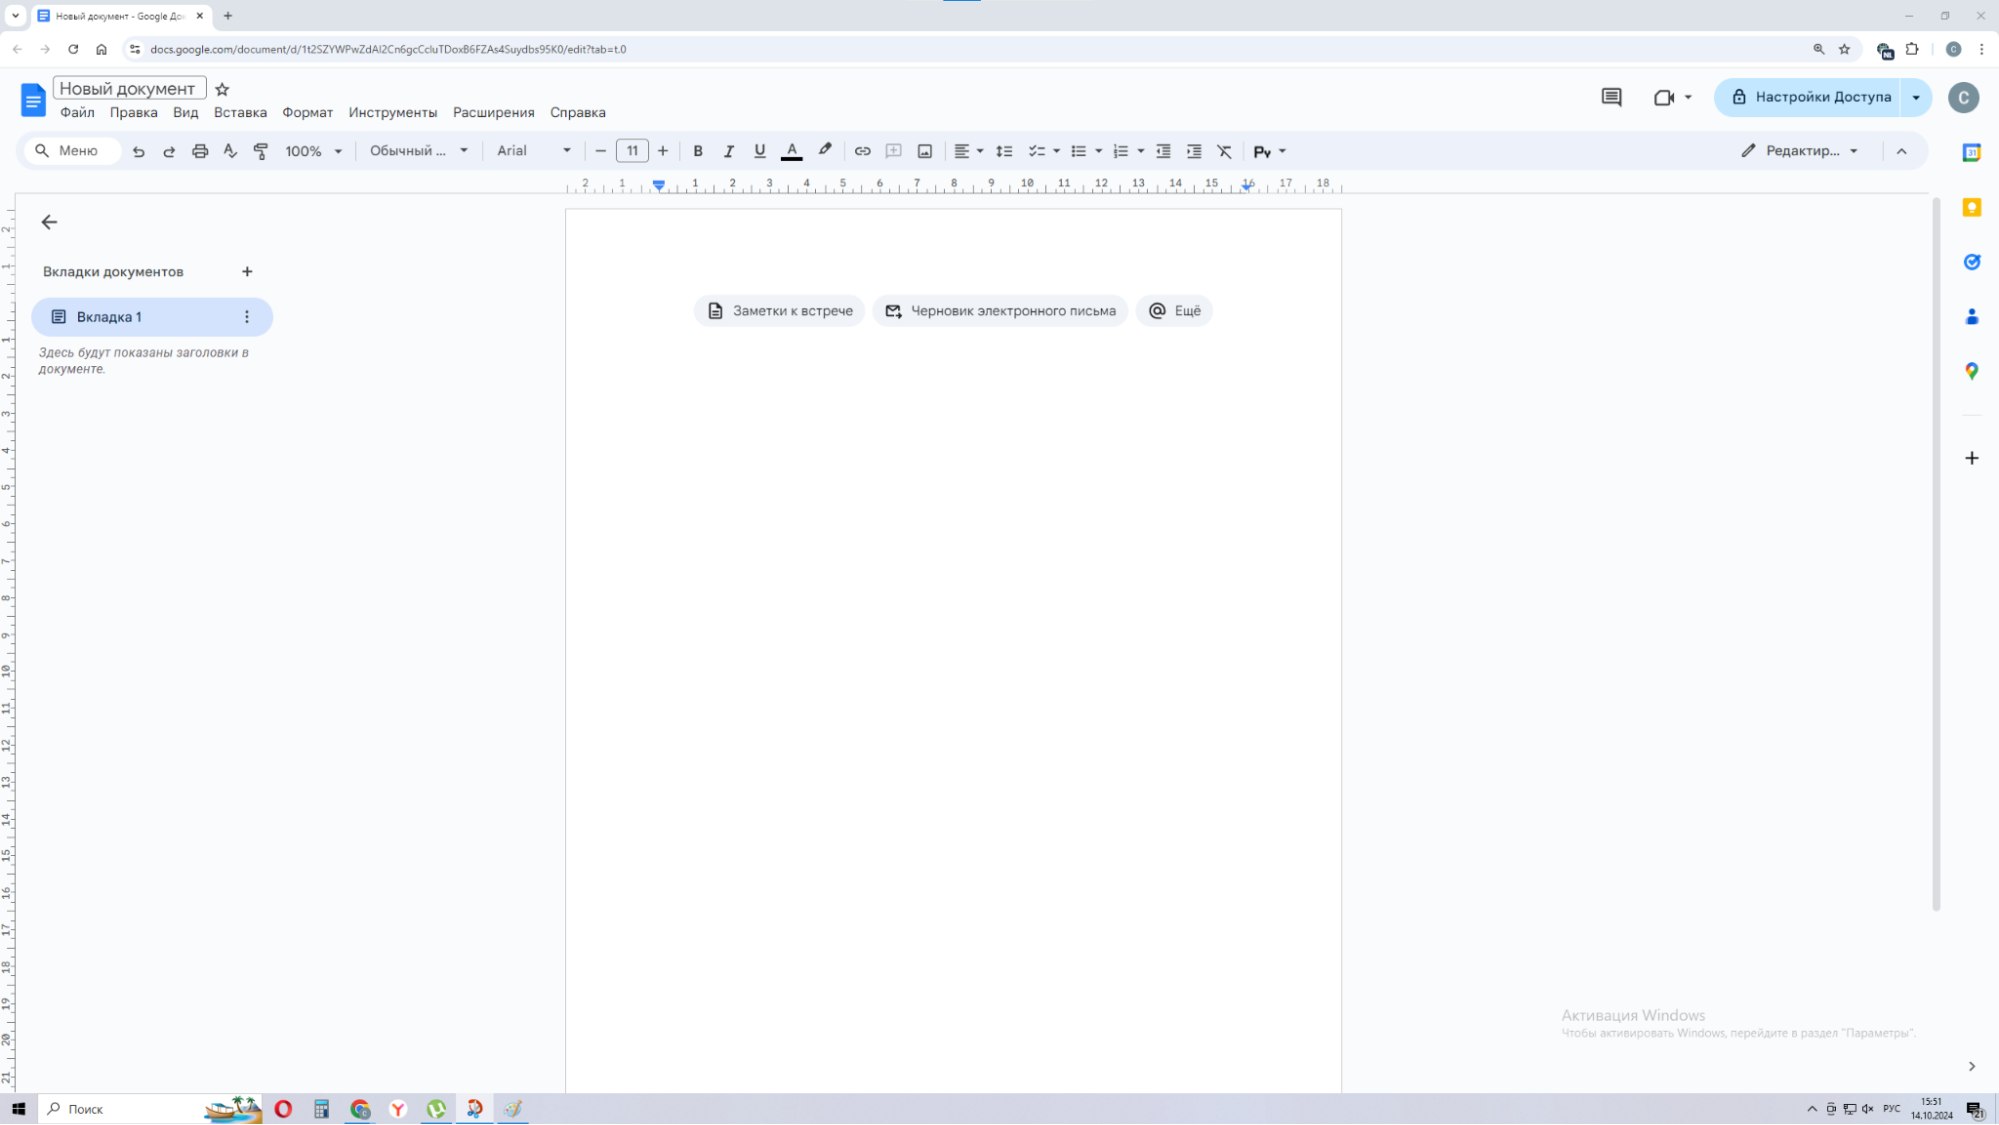The height and width of the screenshot is (1125, 1999).
Task: Click the print icon in toolbar
Action: pyautogui.click(x=200, y=151)
